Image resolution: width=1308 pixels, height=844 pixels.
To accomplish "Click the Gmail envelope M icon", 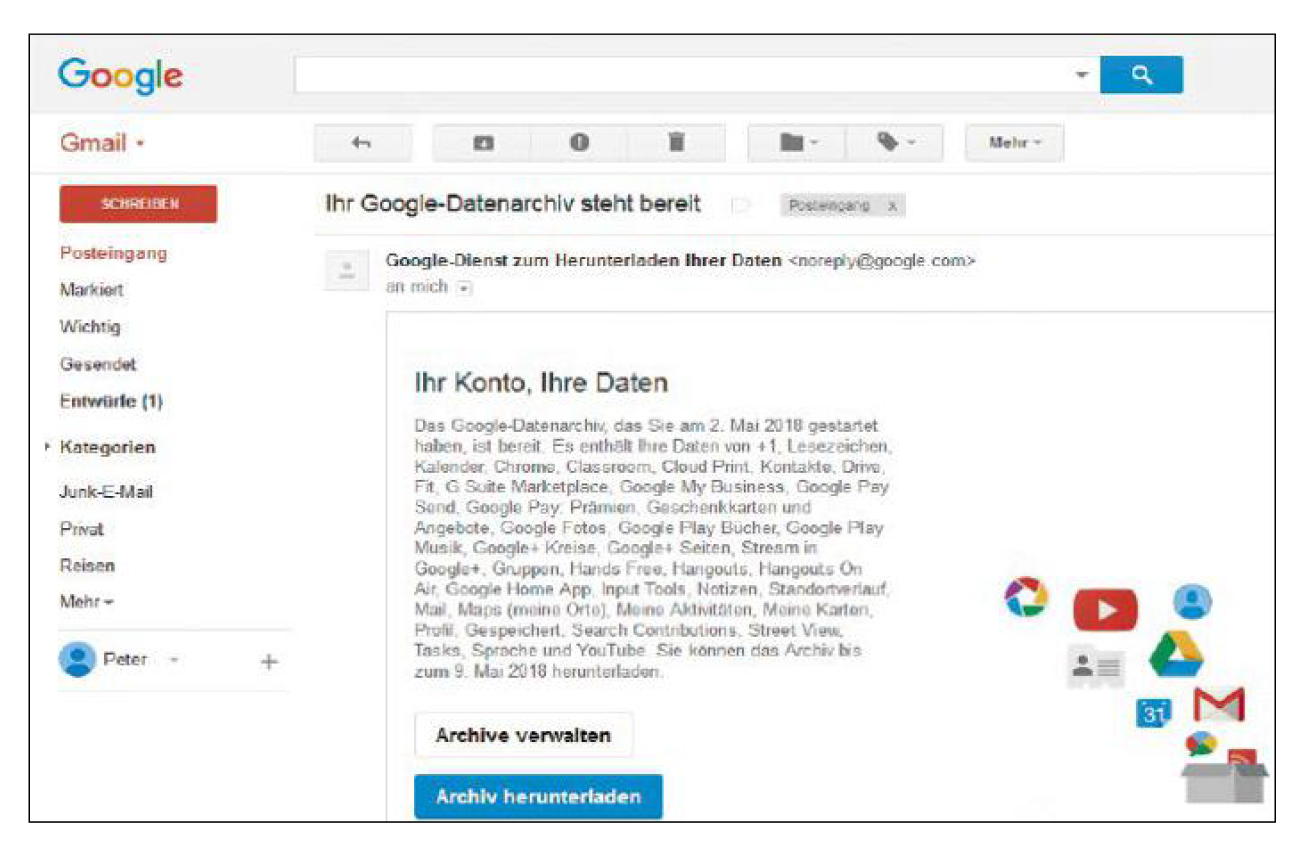I will 1219,704.
